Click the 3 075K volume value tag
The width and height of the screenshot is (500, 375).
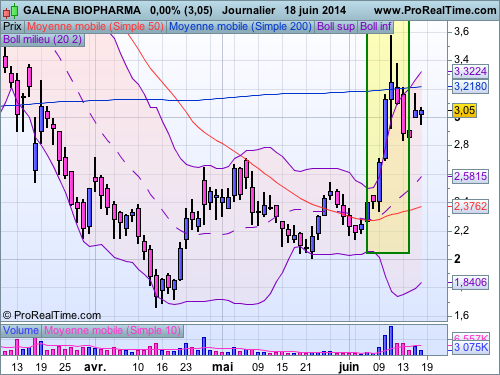click(470, 347)
